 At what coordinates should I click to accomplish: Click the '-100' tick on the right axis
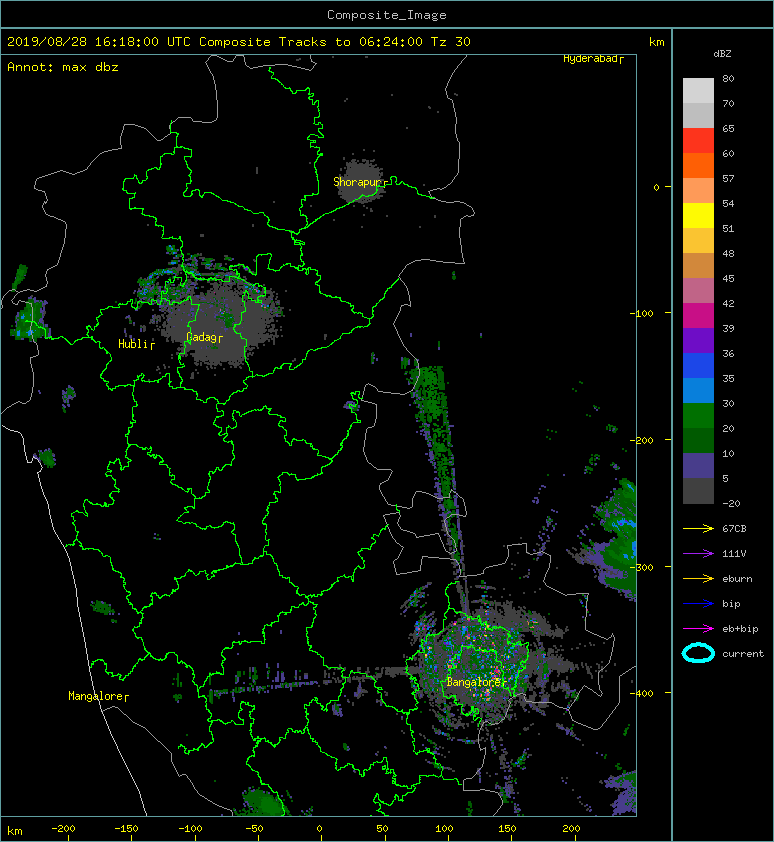641,313
